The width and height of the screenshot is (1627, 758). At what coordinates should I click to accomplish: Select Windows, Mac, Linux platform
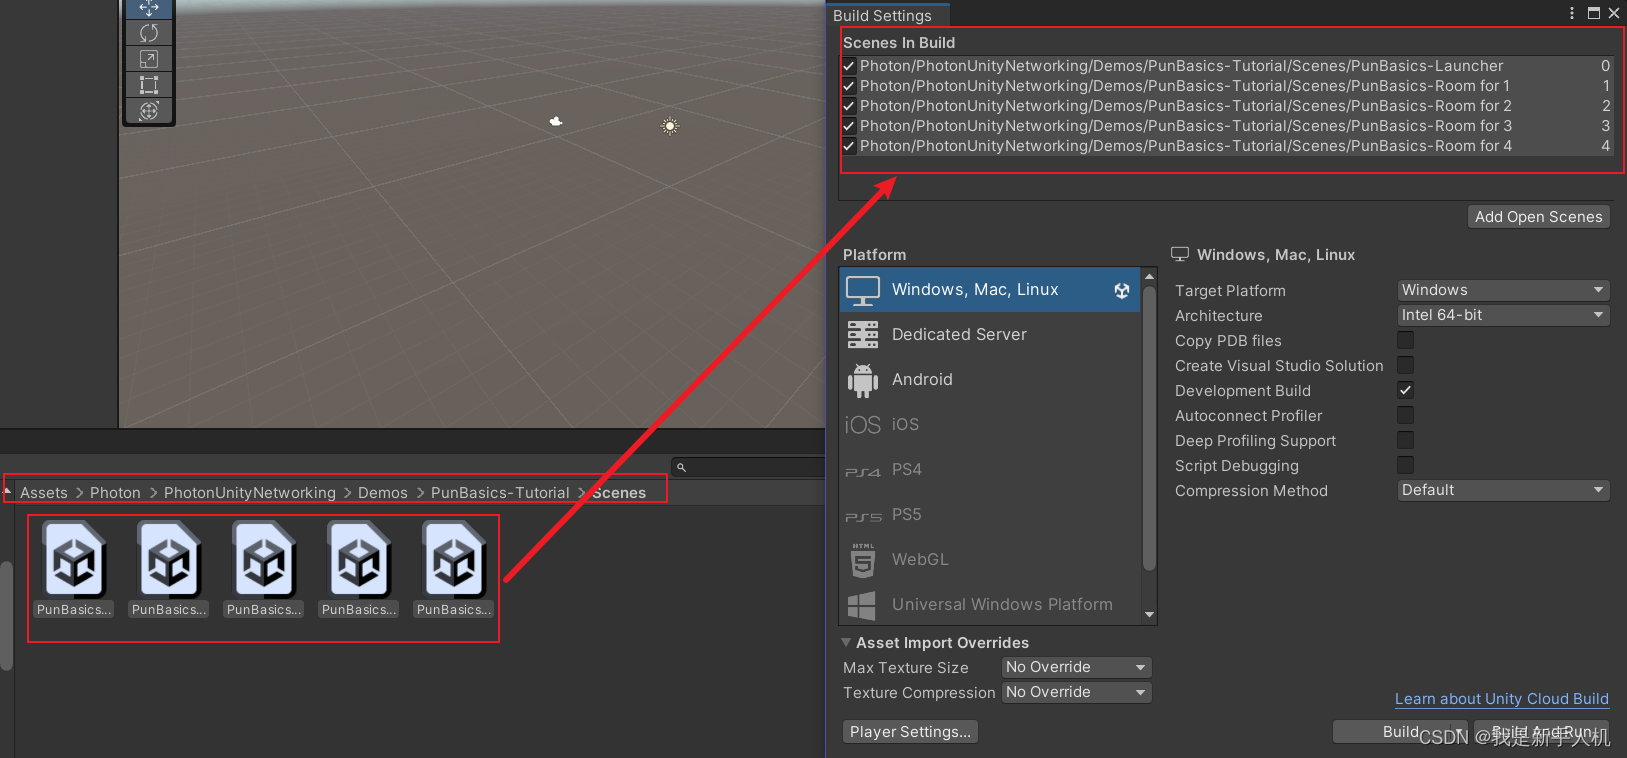pos(990,290)
